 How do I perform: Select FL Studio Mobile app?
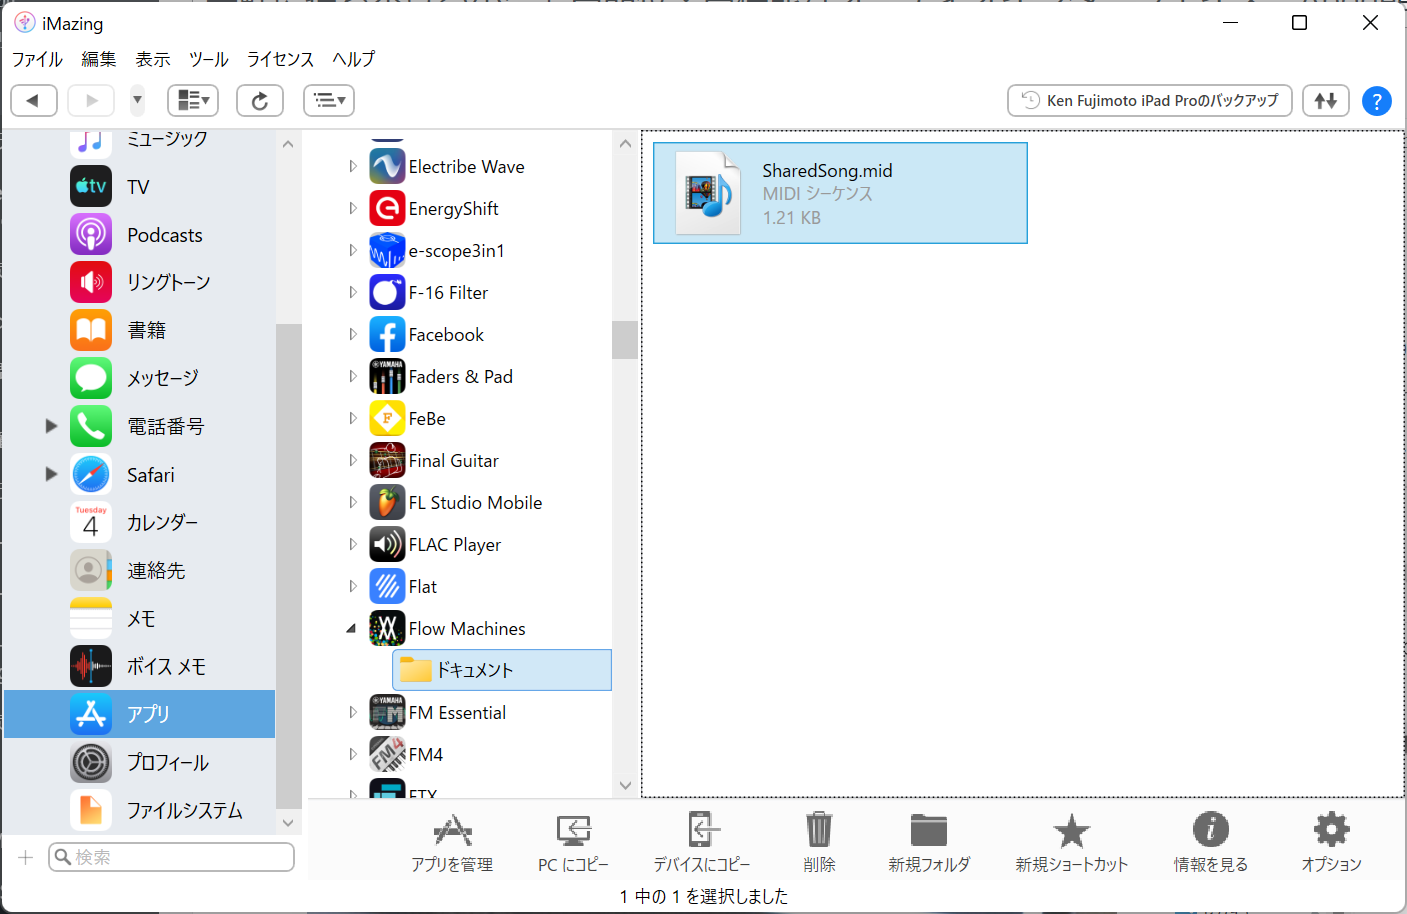point(456,503)
